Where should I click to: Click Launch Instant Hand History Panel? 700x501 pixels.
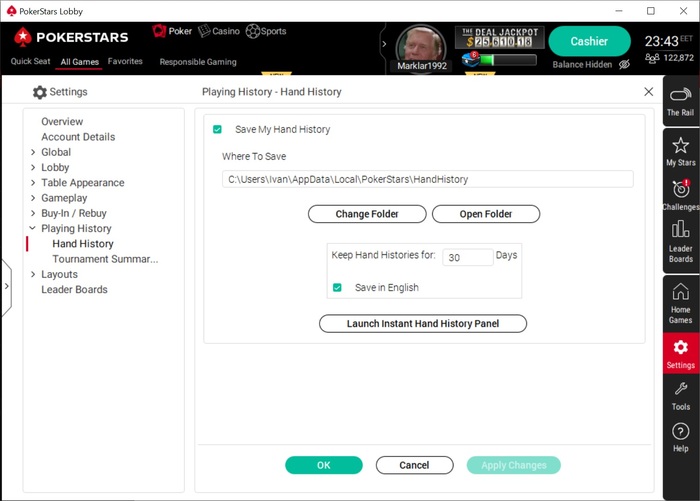(423, 323)
